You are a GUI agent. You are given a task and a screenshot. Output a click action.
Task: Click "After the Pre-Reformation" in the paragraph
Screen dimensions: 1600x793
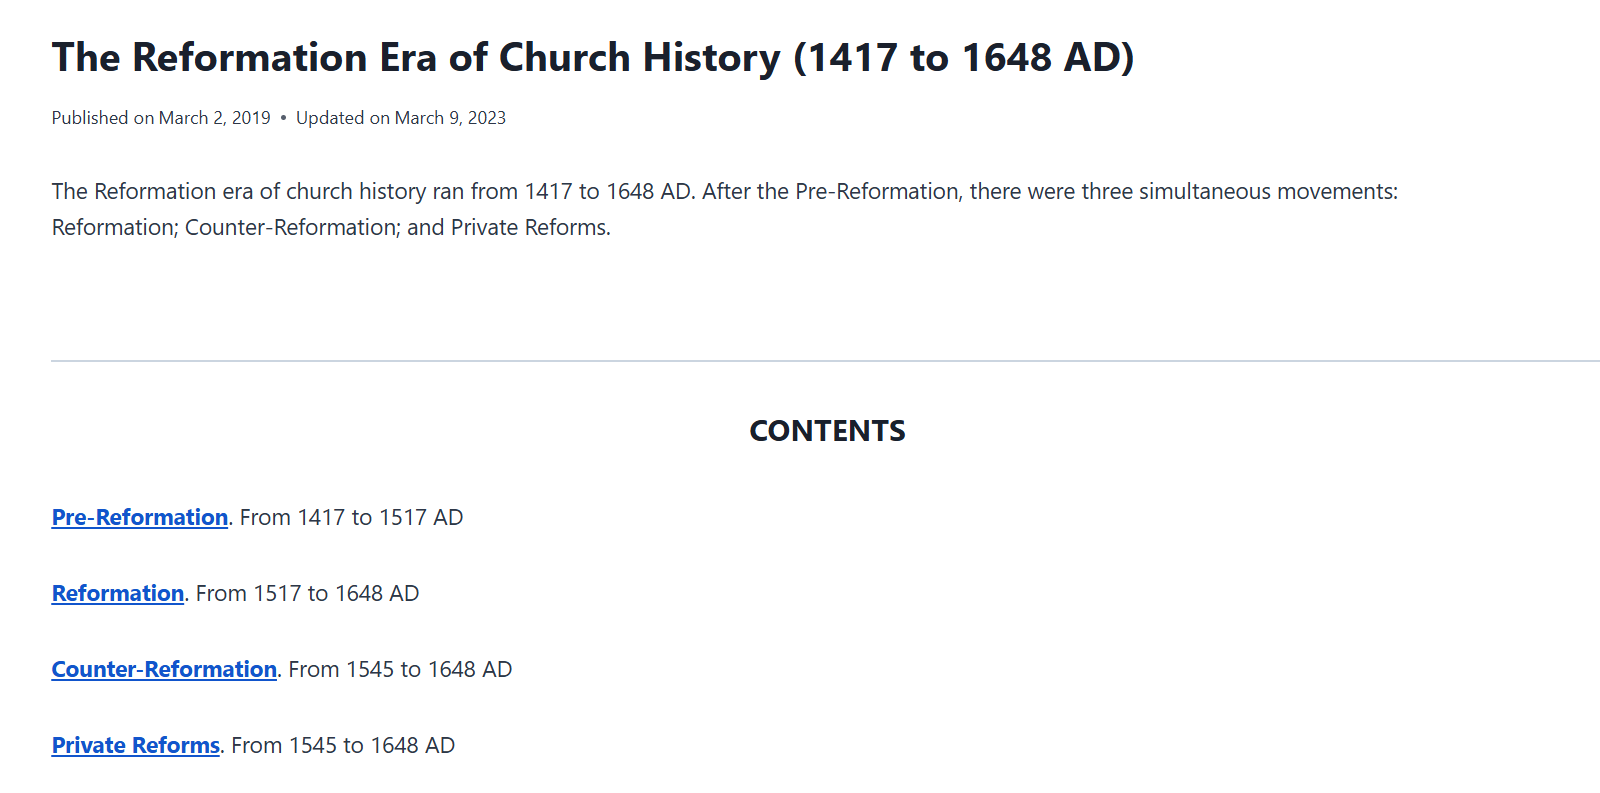[x=830, y=191]
